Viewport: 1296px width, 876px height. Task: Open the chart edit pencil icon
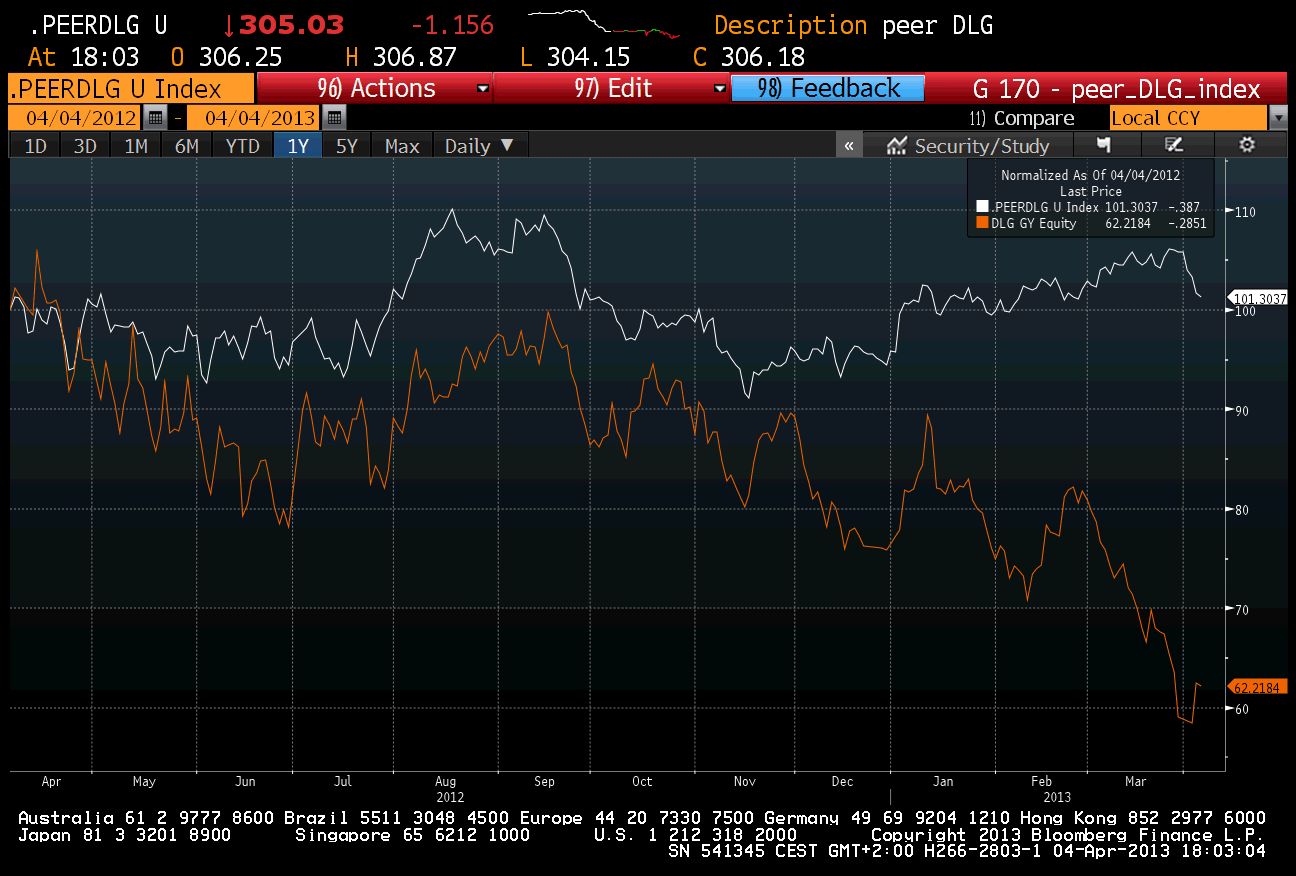coord(1175,146)
